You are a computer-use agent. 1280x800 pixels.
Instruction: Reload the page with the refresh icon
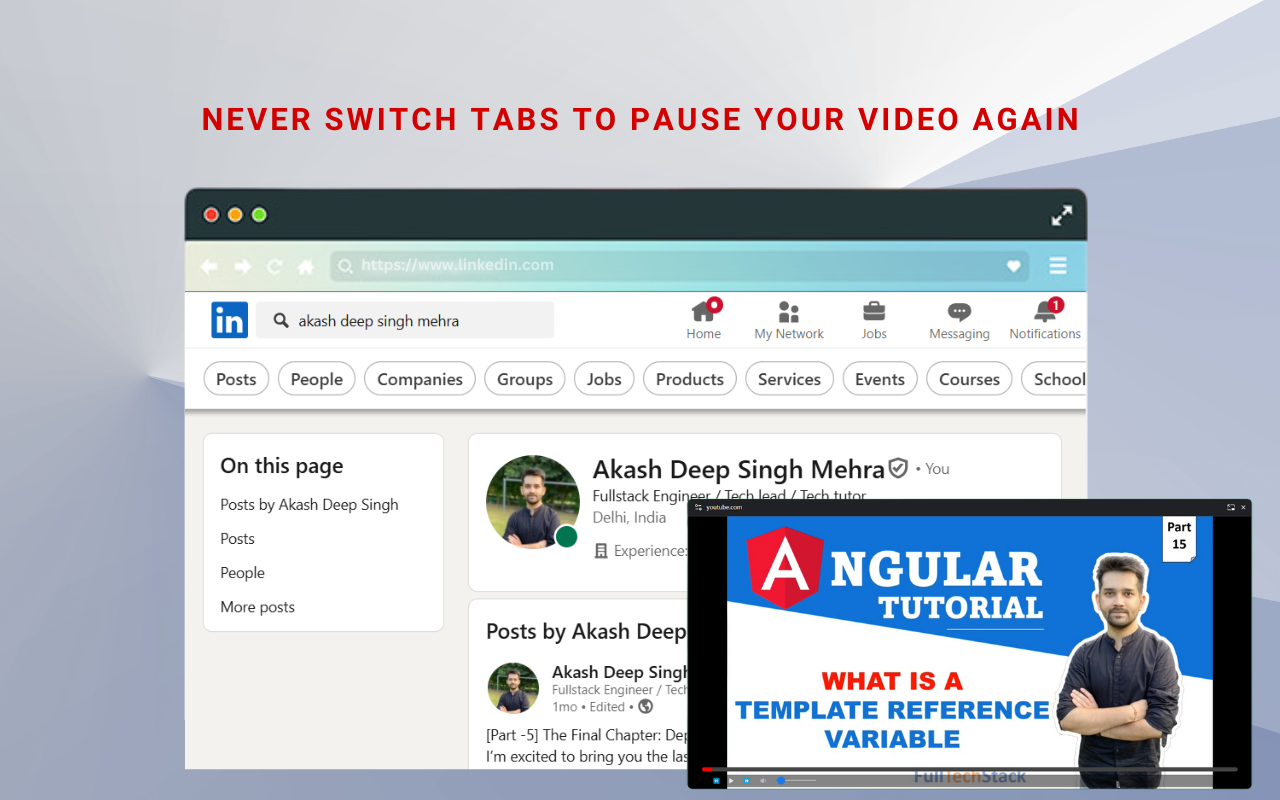coord(273,265)
